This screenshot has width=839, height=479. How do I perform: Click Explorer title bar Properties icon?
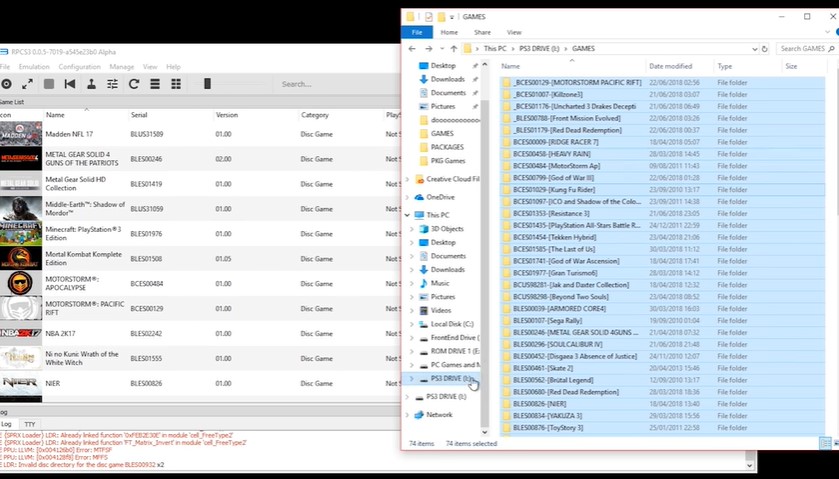tap(429, 17)
